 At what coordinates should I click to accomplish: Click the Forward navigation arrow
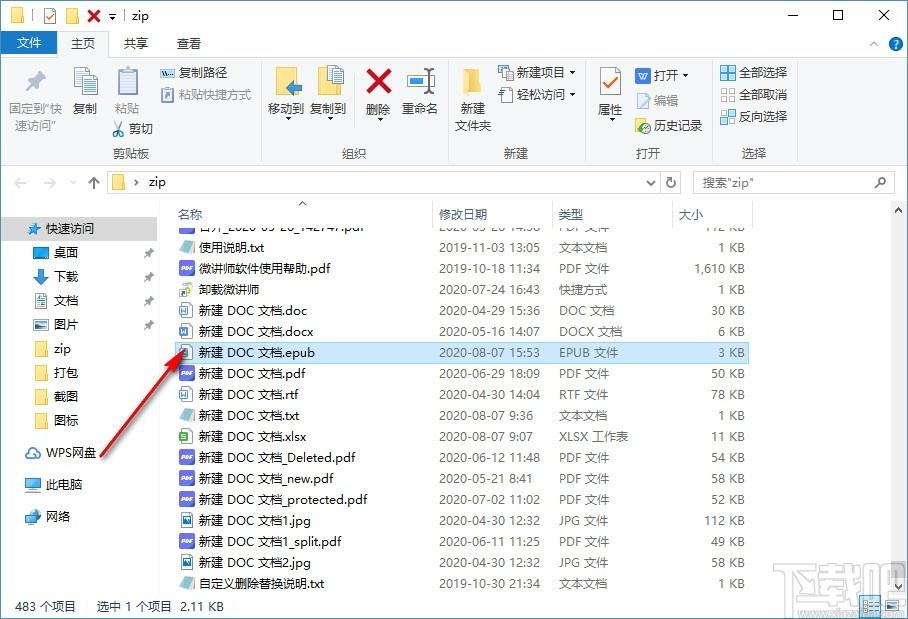click(x=50, y=183)
